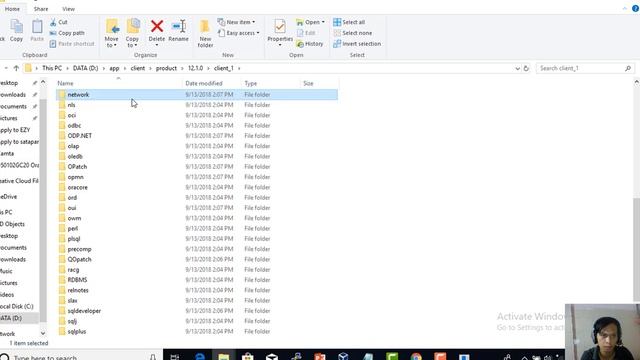Collapse the ribbon with the chevron
The height and width of the screenshot is (360, 640).
coord(624,9)
